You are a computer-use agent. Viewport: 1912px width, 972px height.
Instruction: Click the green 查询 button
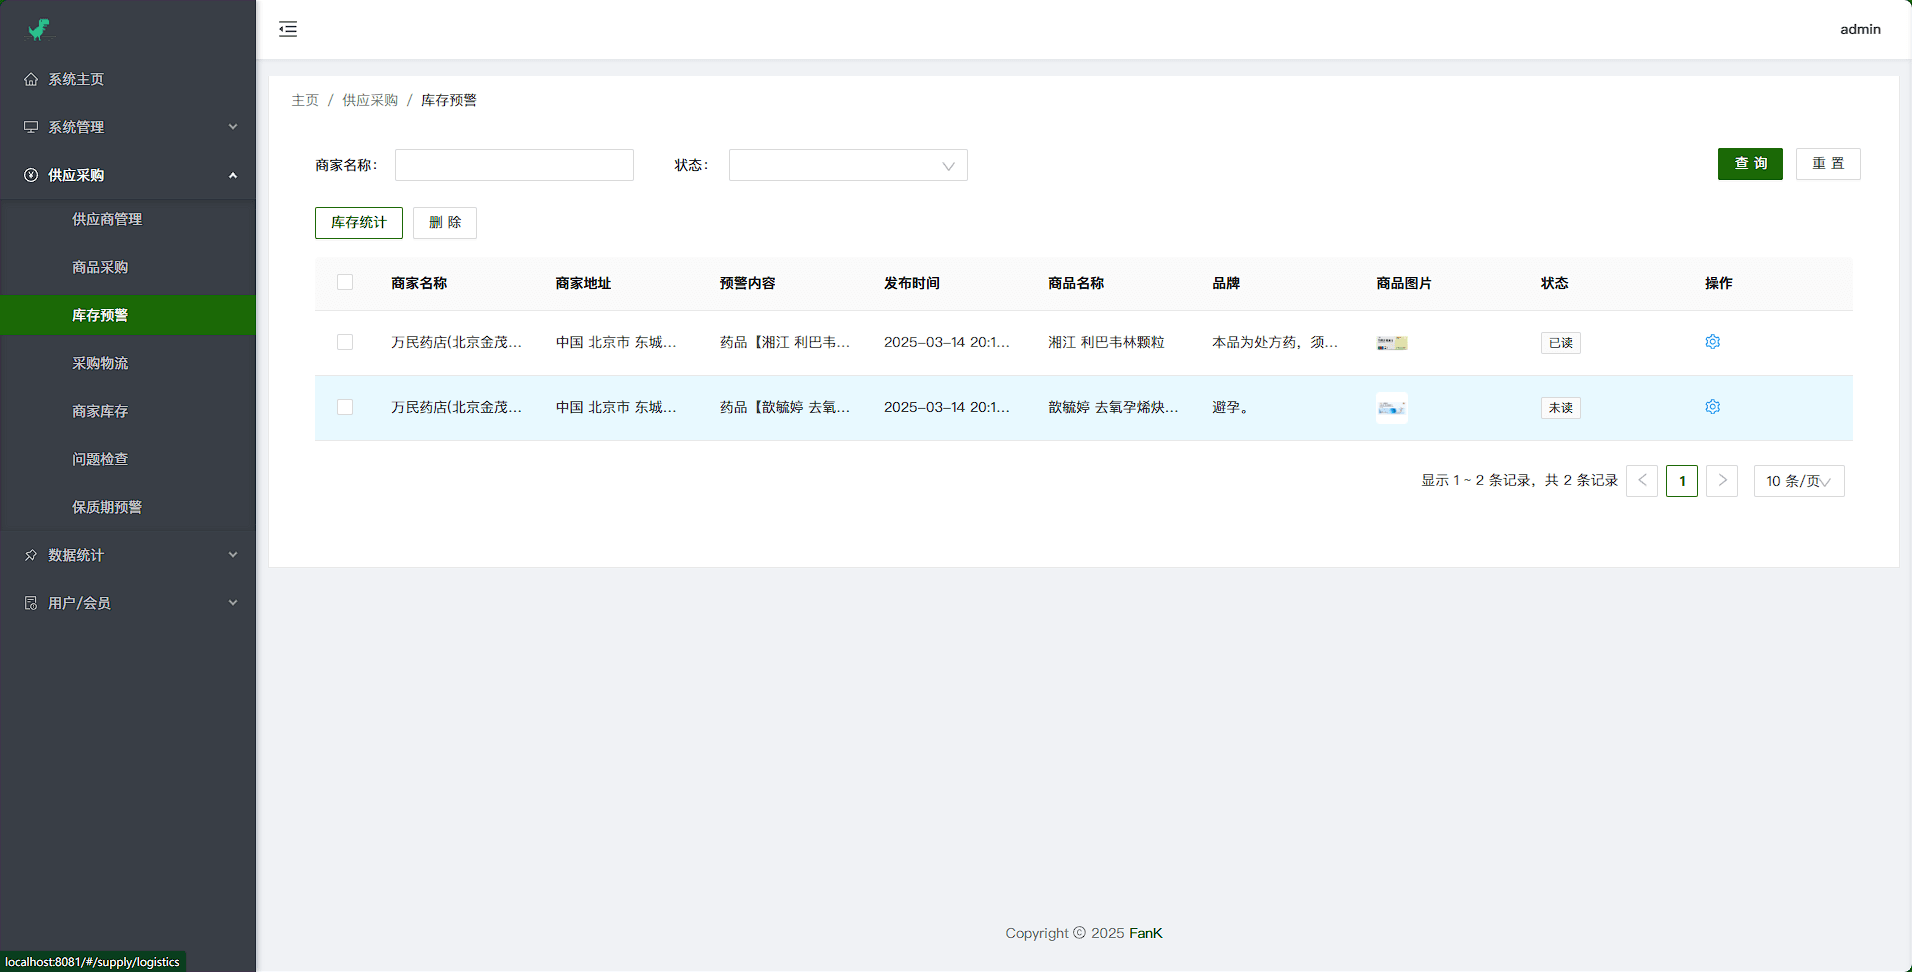[1749, 164]
